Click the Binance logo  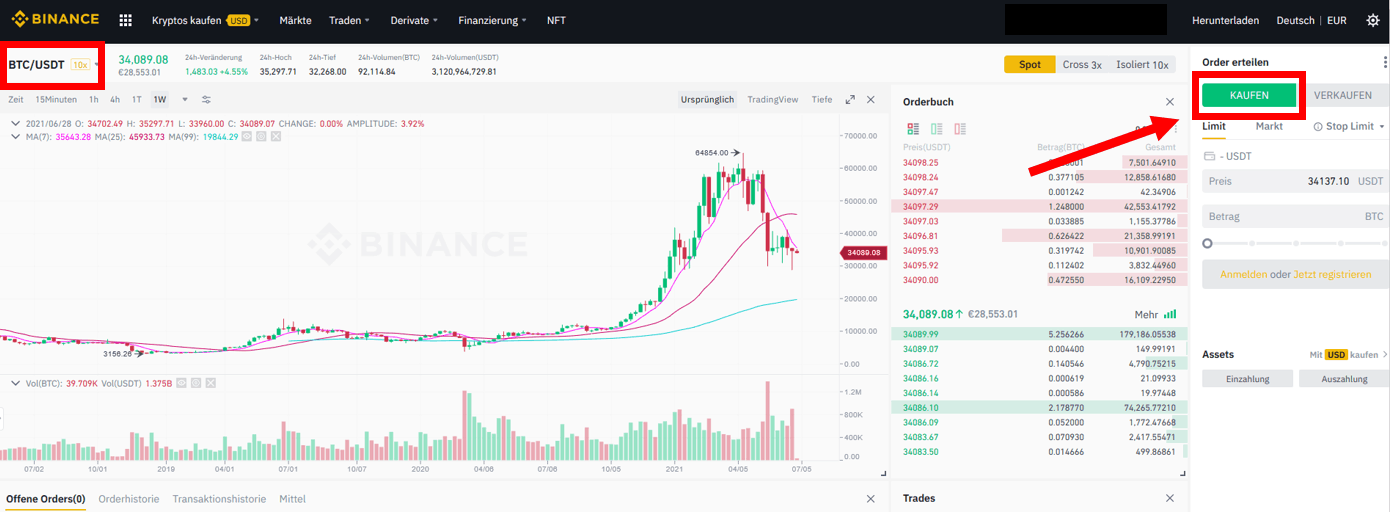tap(55, 19)
